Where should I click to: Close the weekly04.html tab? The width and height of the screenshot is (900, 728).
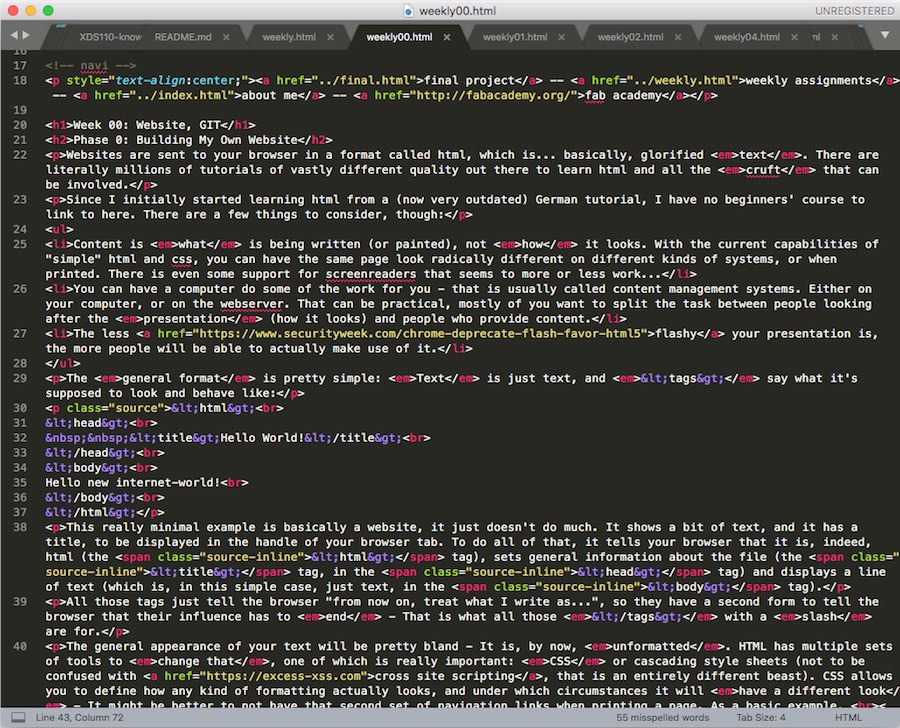[x=794, y=37]
